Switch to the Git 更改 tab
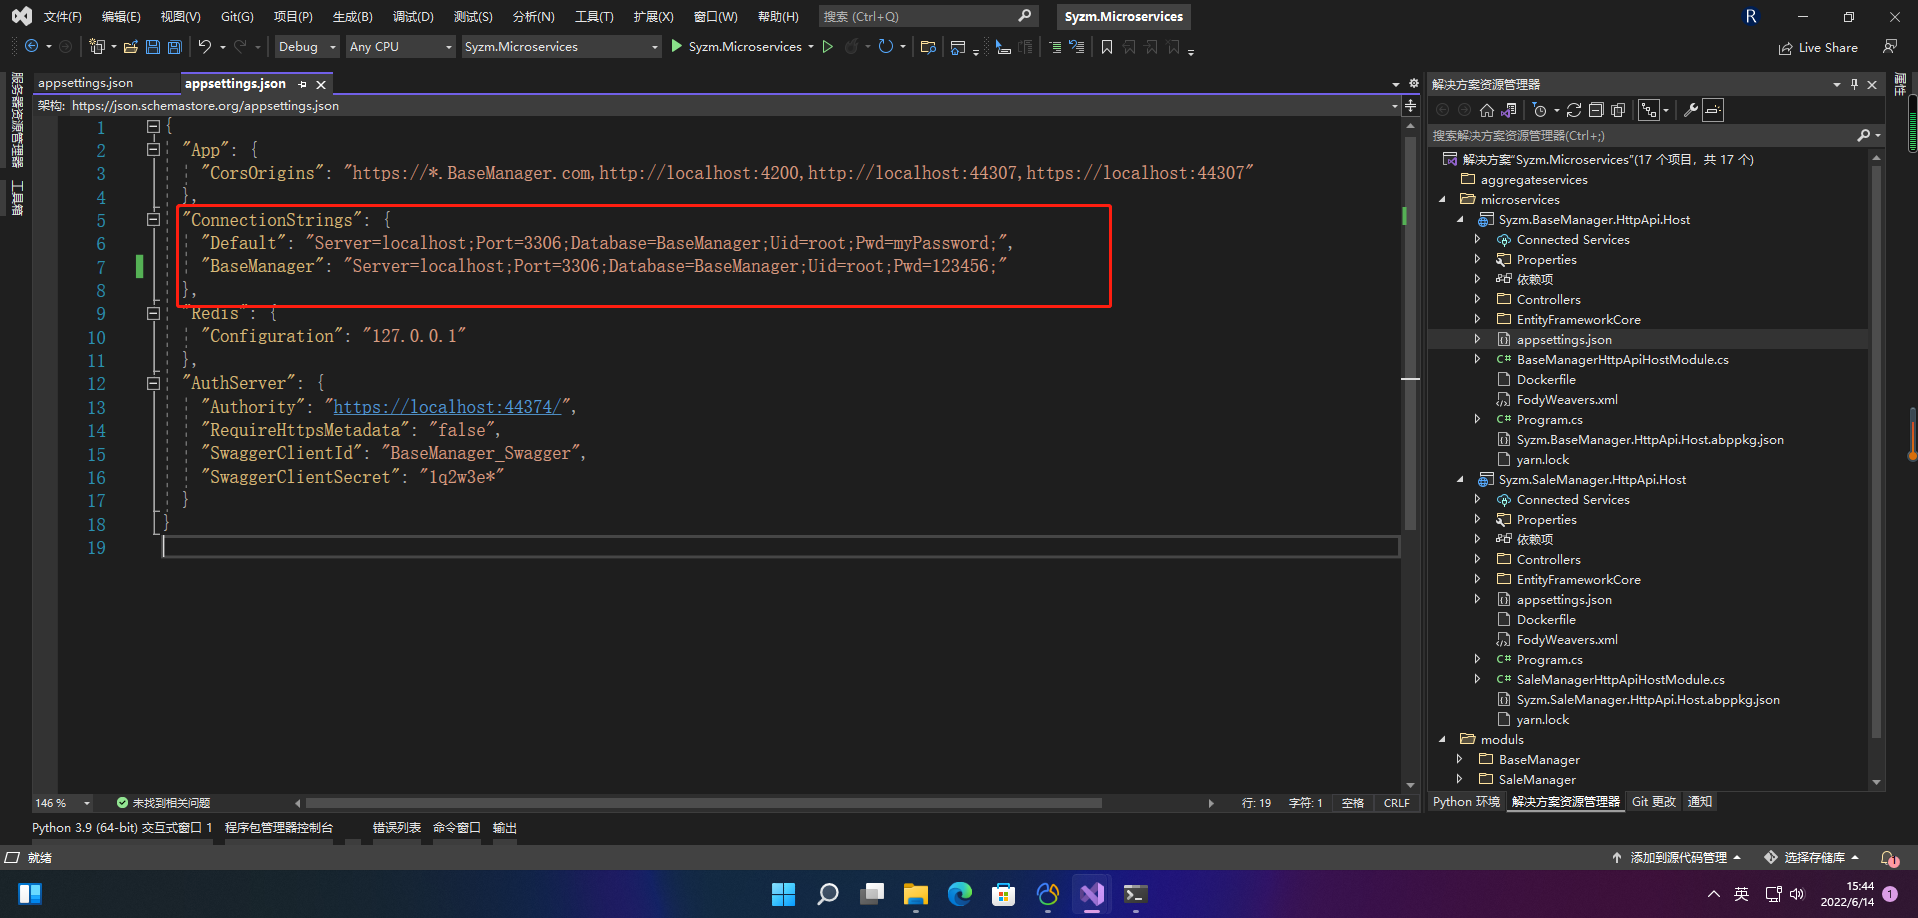The width and height of the screenshot is (1918, 918). click(x=1654, y=802)
